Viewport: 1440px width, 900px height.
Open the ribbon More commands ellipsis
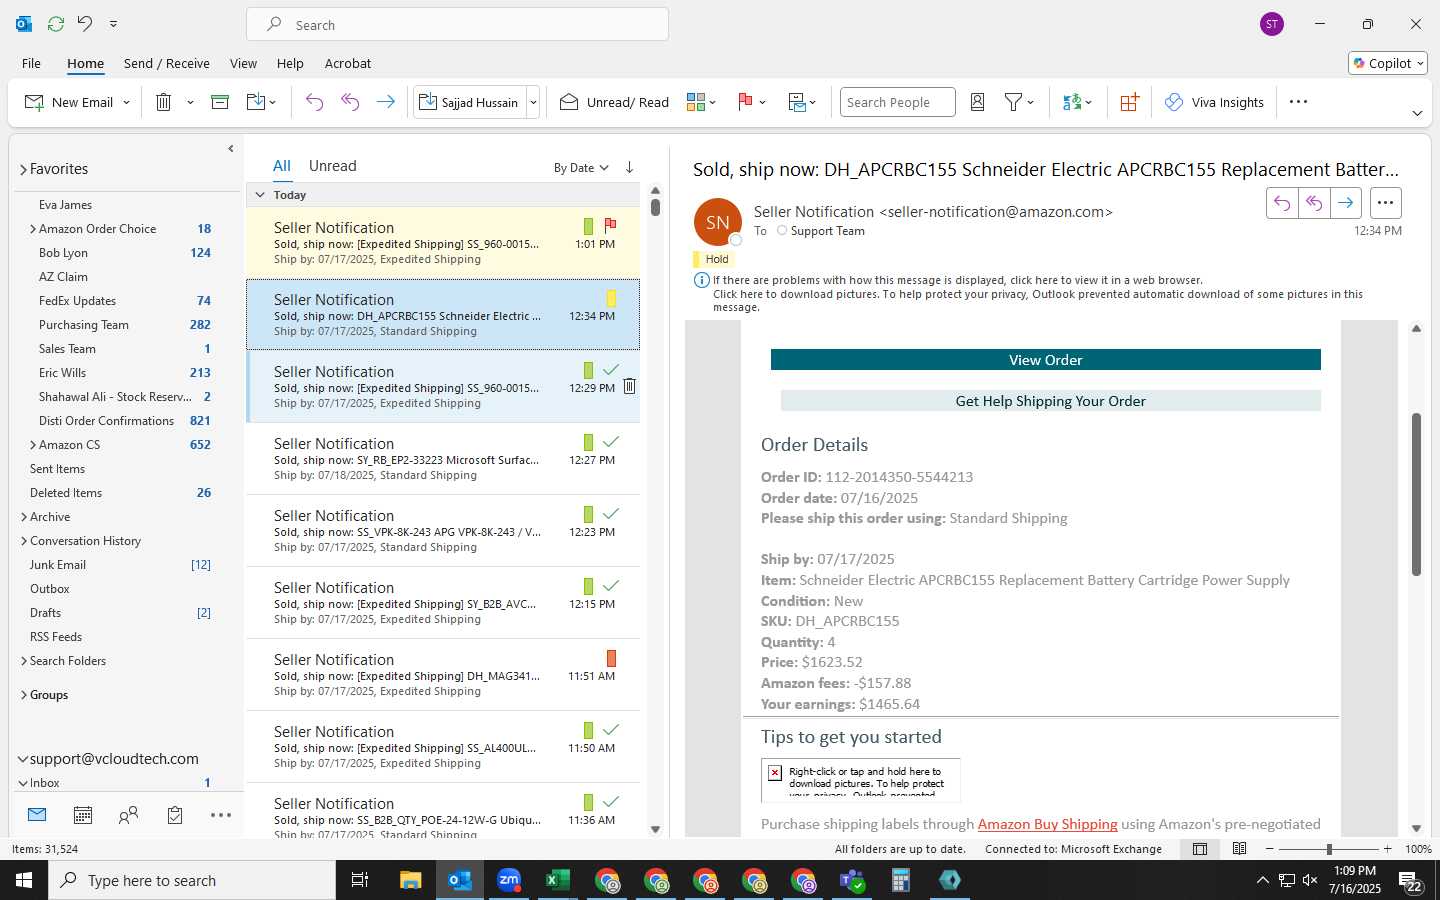(1298, 102)
